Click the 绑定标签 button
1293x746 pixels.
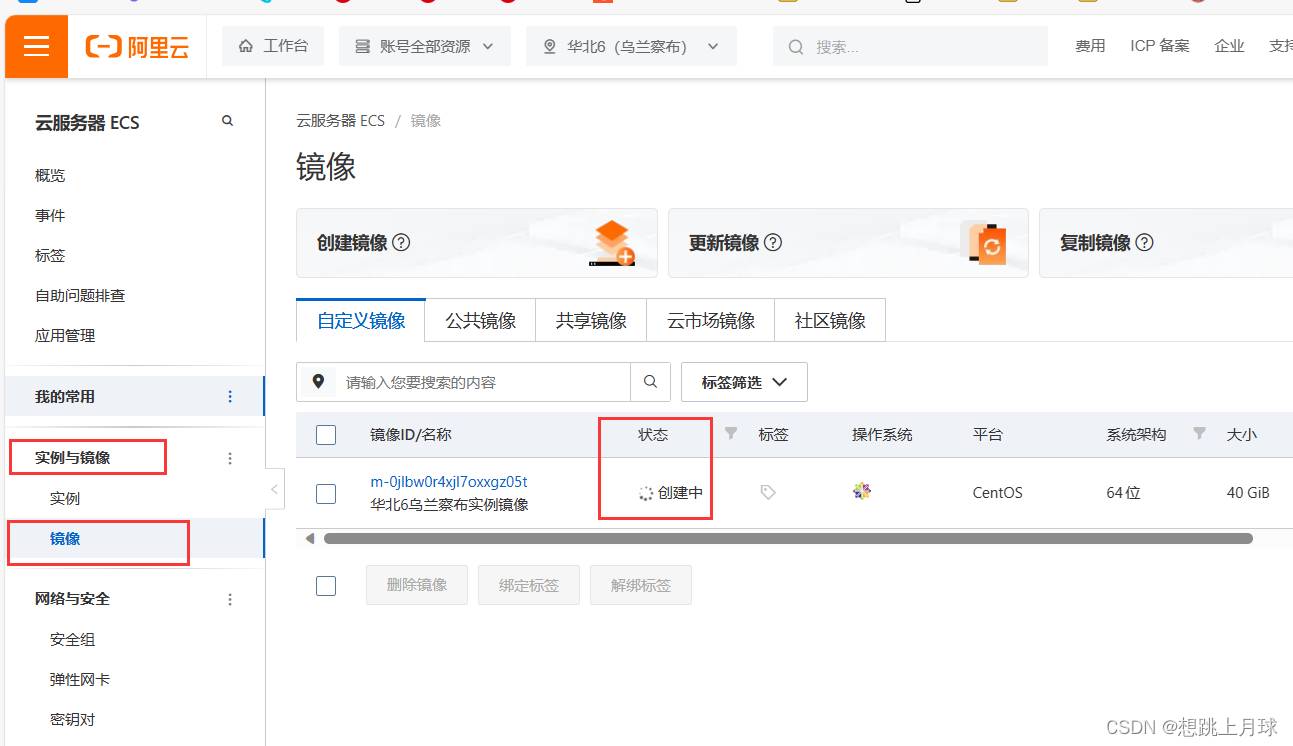point(529,585)
